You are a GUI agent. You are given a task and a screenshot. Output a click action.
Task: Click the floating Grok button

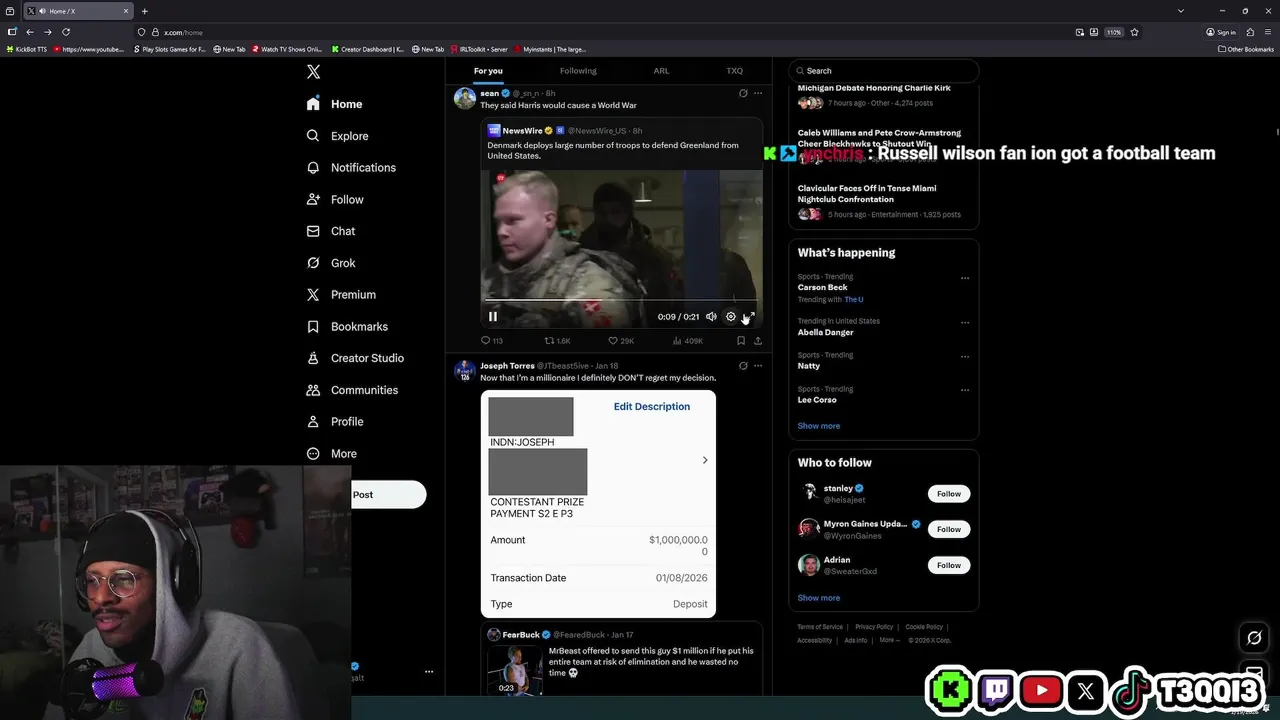pos(1254,638)
